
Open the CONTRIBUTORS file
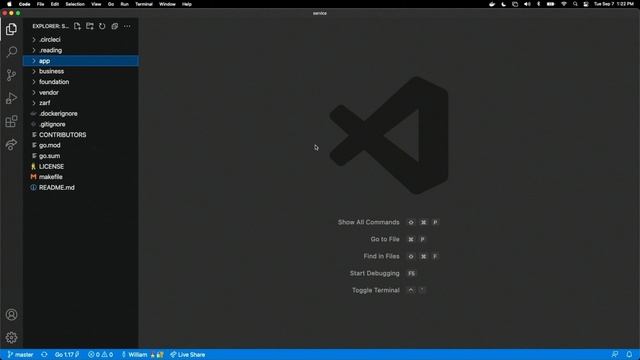coord(81,135)
